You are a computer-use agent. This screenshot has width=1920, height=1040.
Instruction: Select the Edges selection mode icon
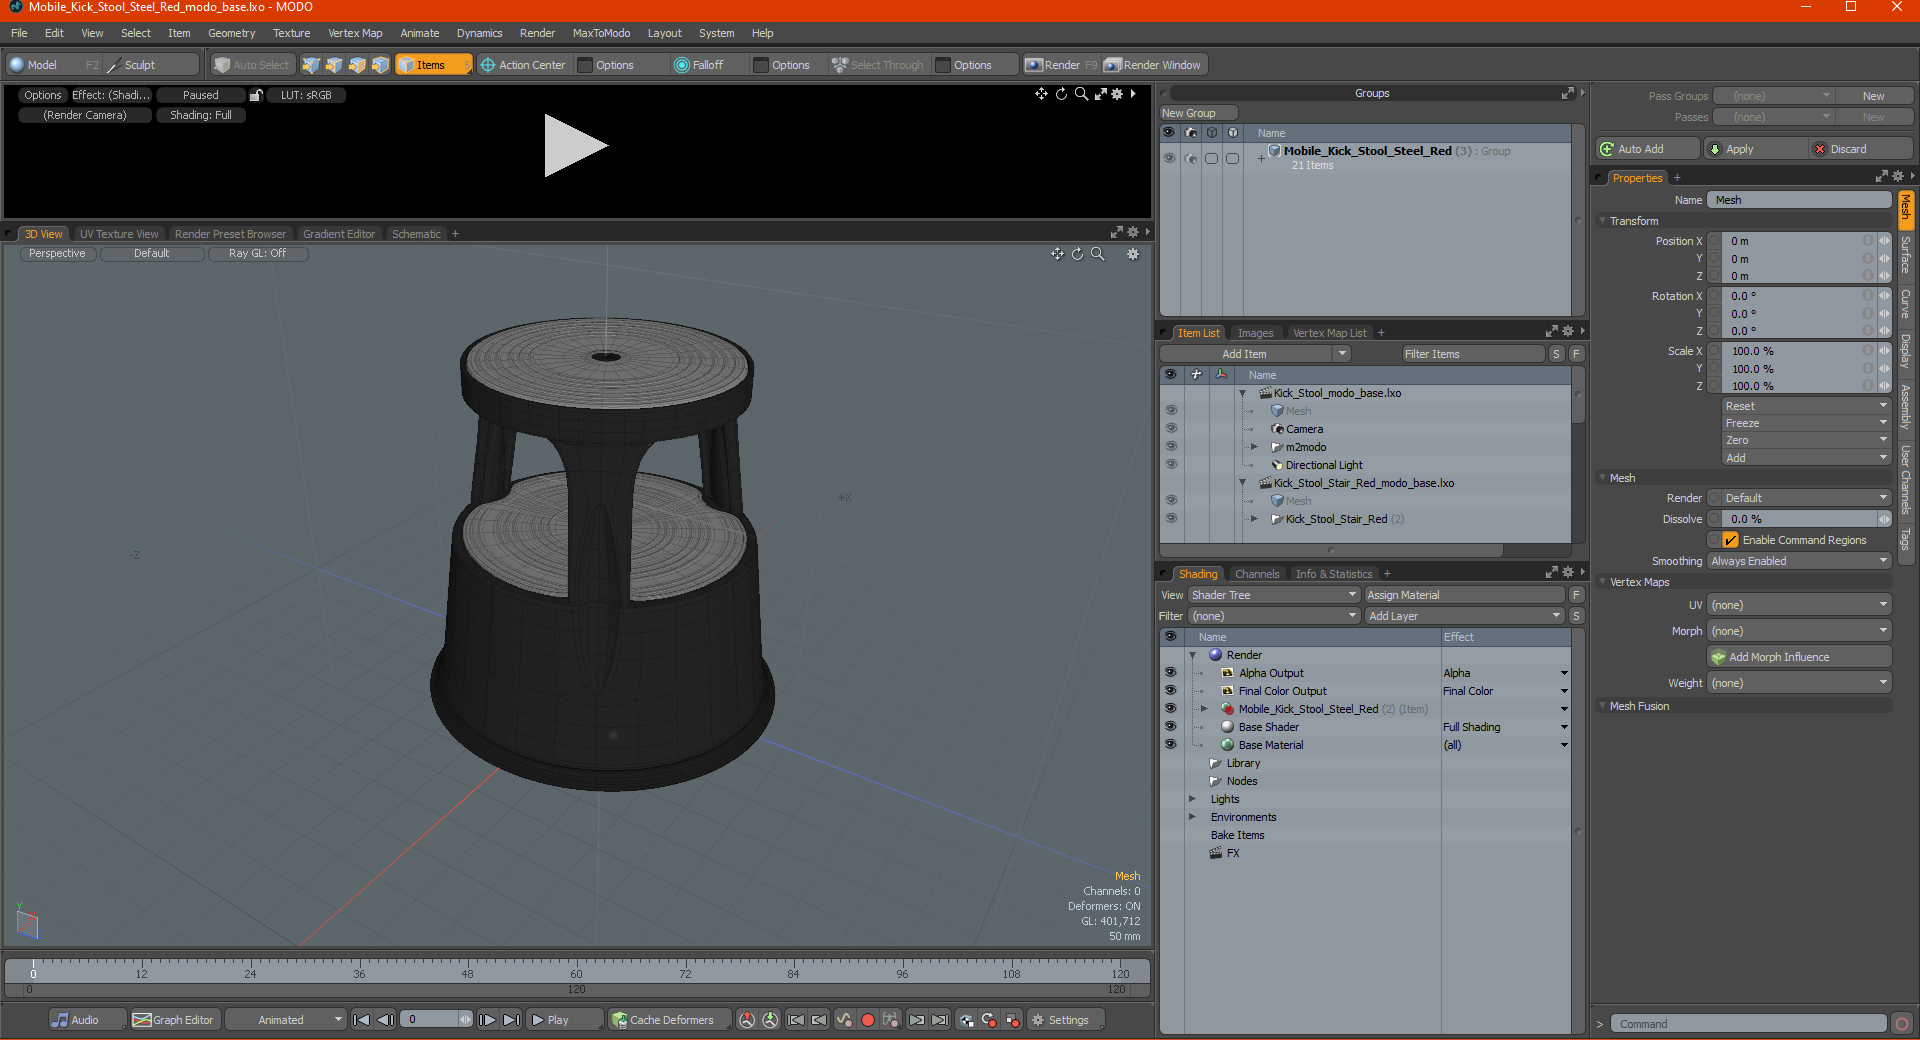(x=334, y=65)
